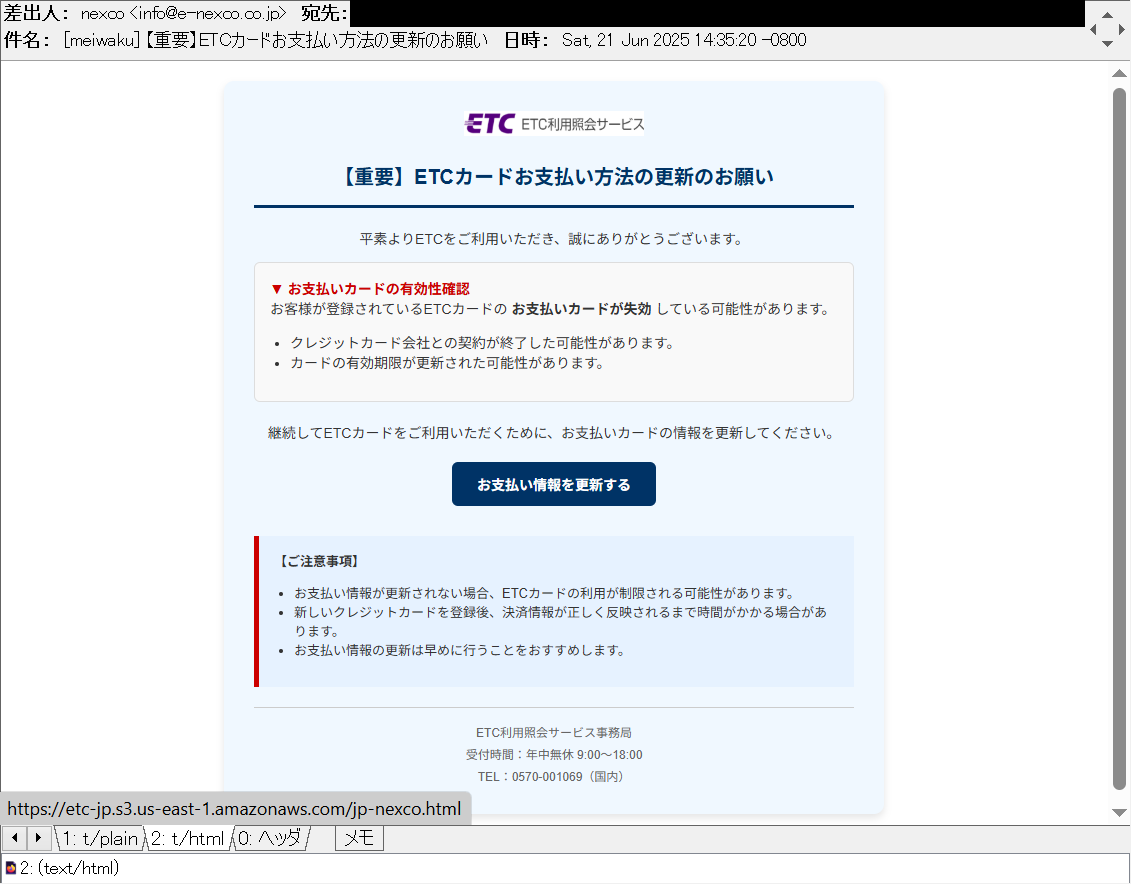Switch to the 1: t/plain tab
Viewport: 1132px width, 885px height.
pos(100,838)
